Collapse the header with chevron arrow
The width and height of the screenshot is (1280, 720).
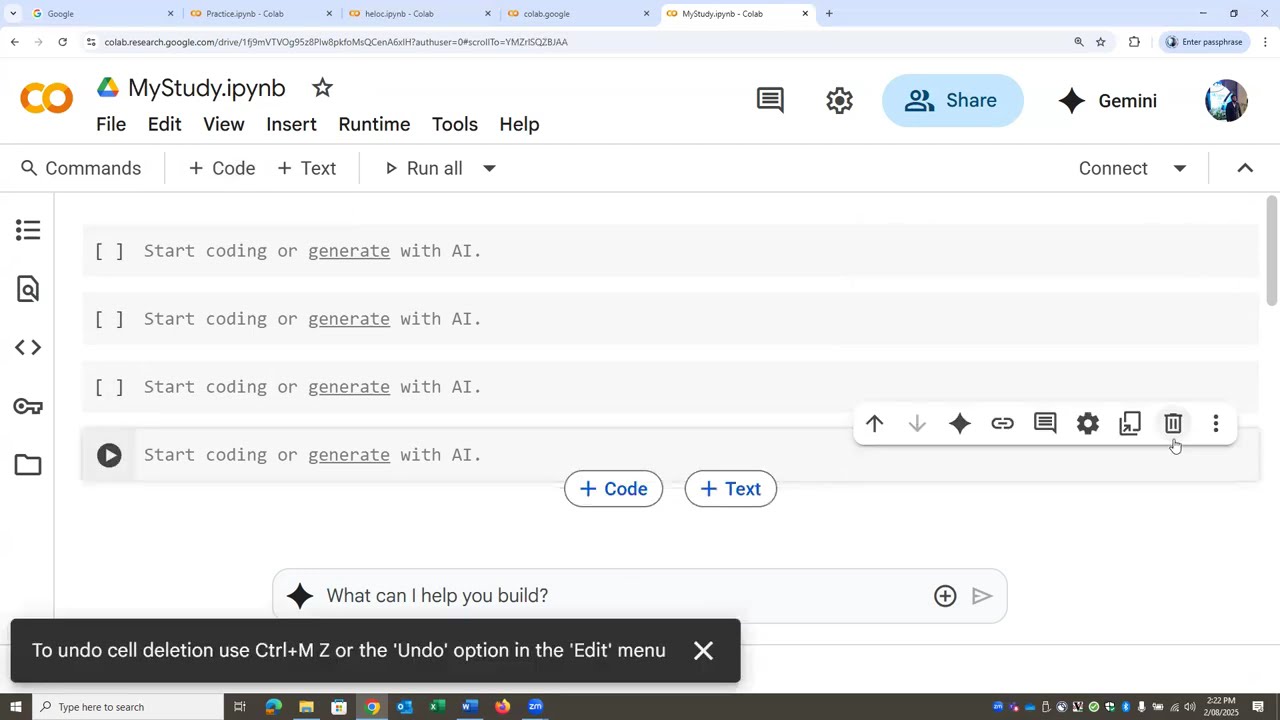1245,168
